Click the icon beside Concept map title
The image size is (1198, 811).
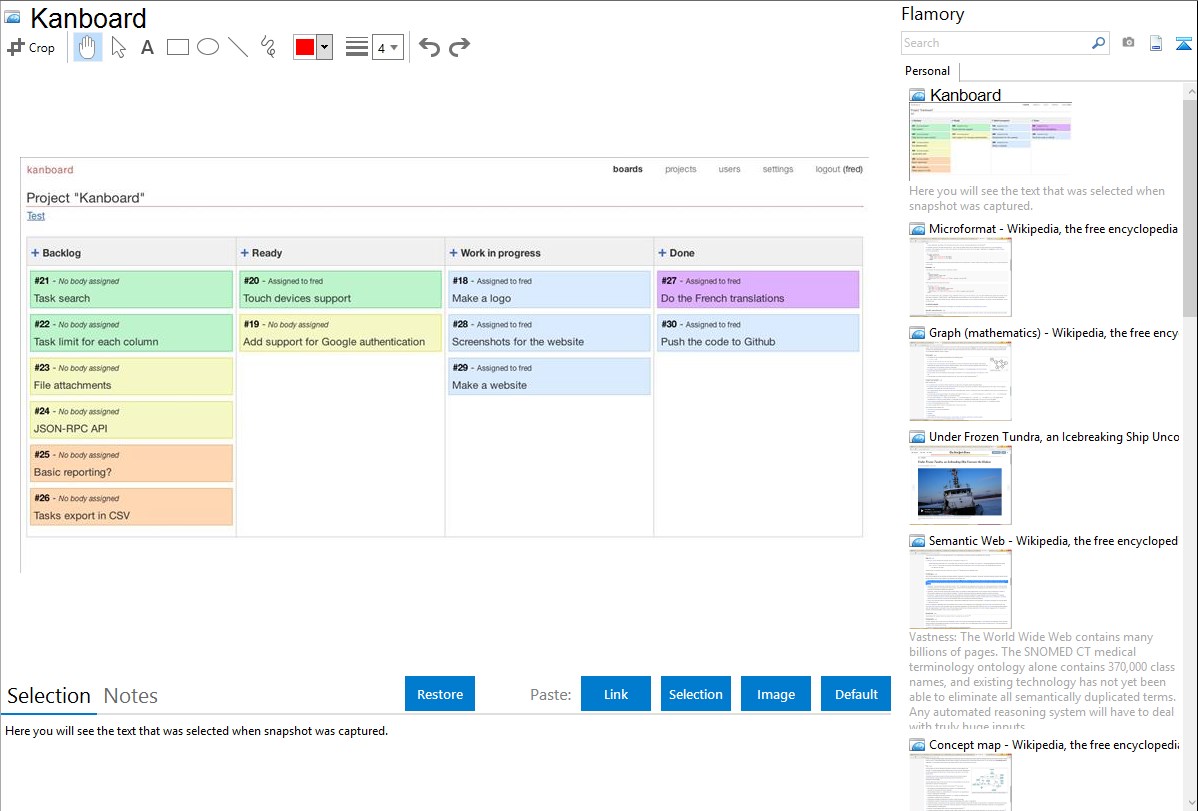click(917, 744)
